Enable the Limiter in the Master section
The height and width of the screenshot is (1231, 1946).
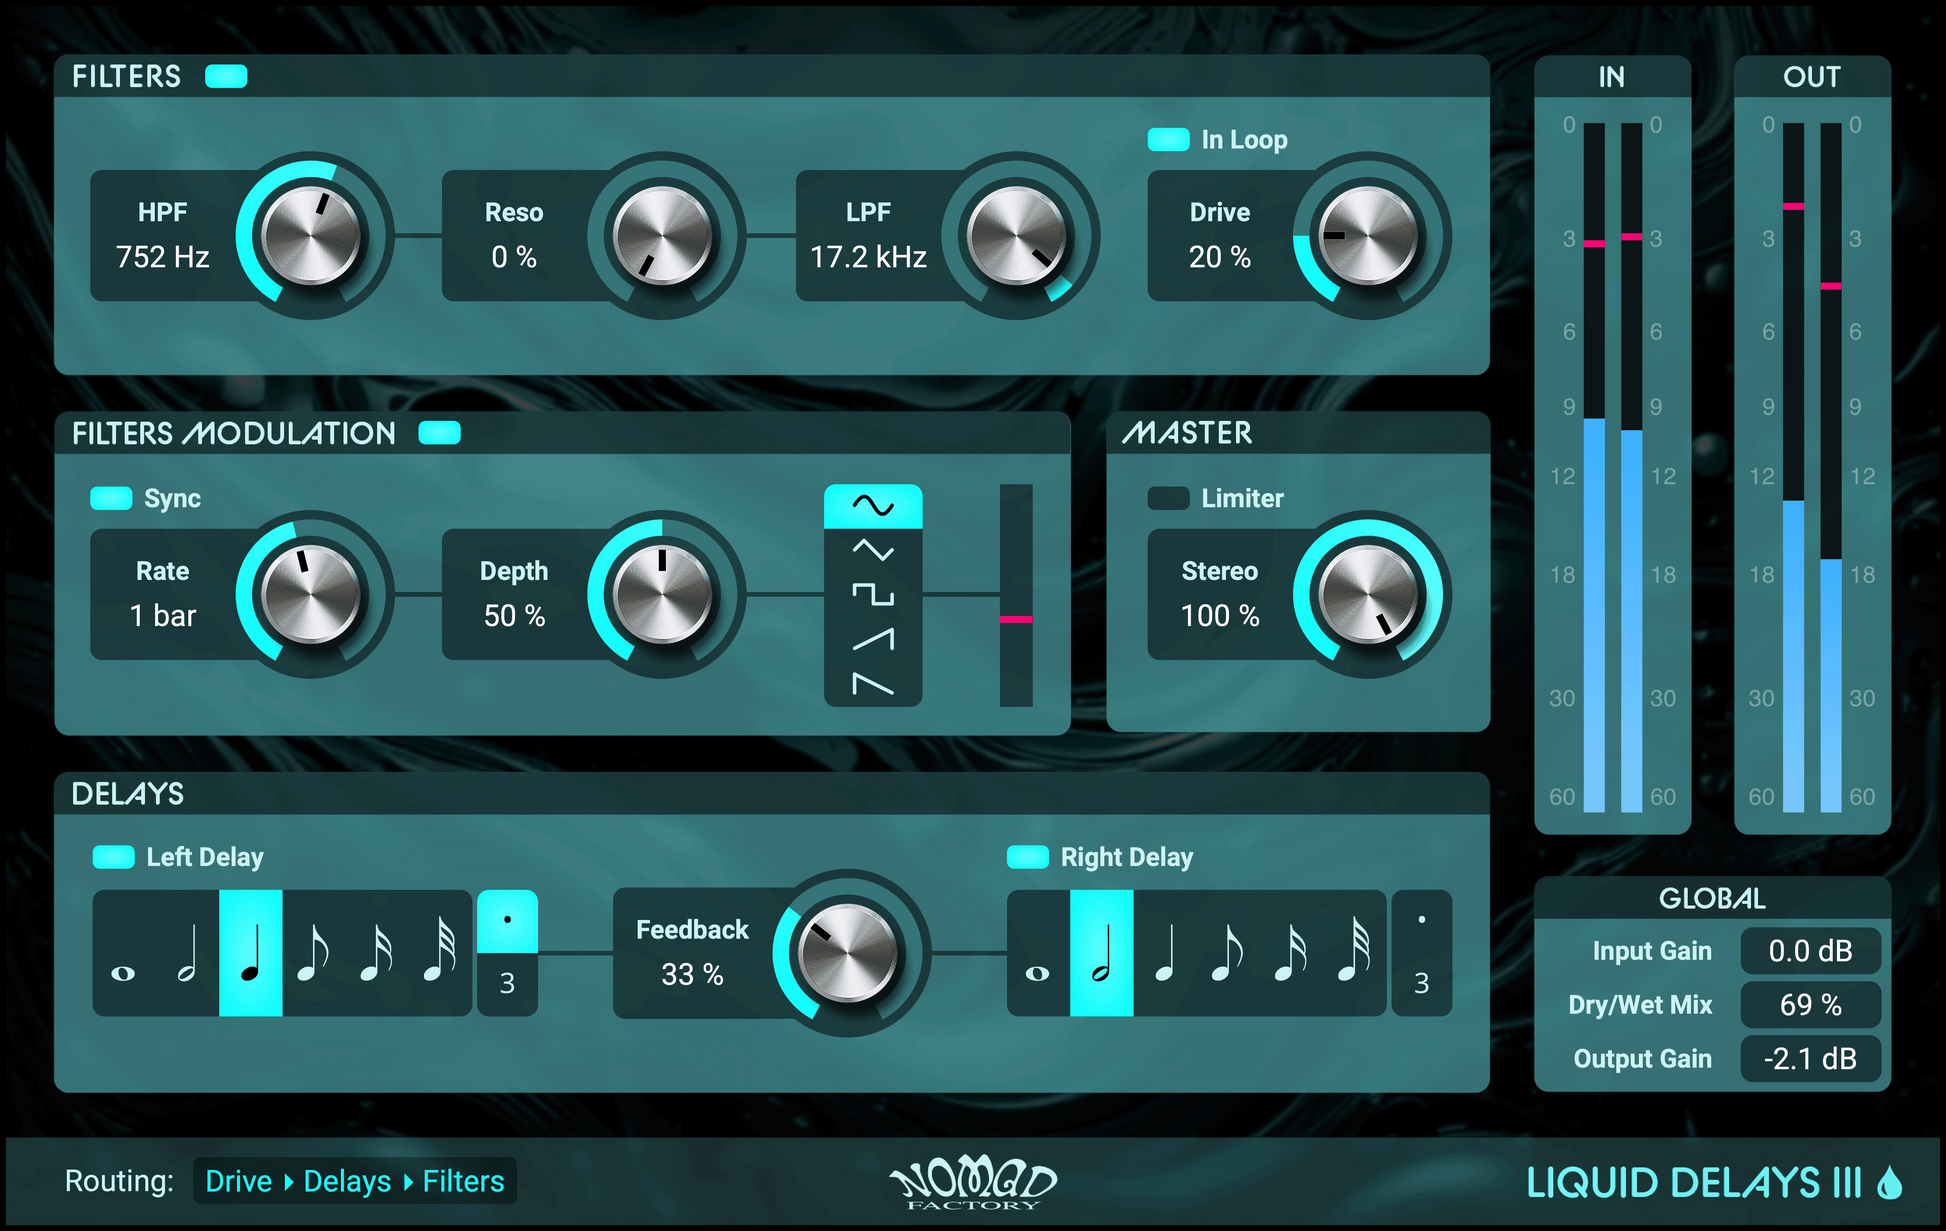pos(1167,498)
